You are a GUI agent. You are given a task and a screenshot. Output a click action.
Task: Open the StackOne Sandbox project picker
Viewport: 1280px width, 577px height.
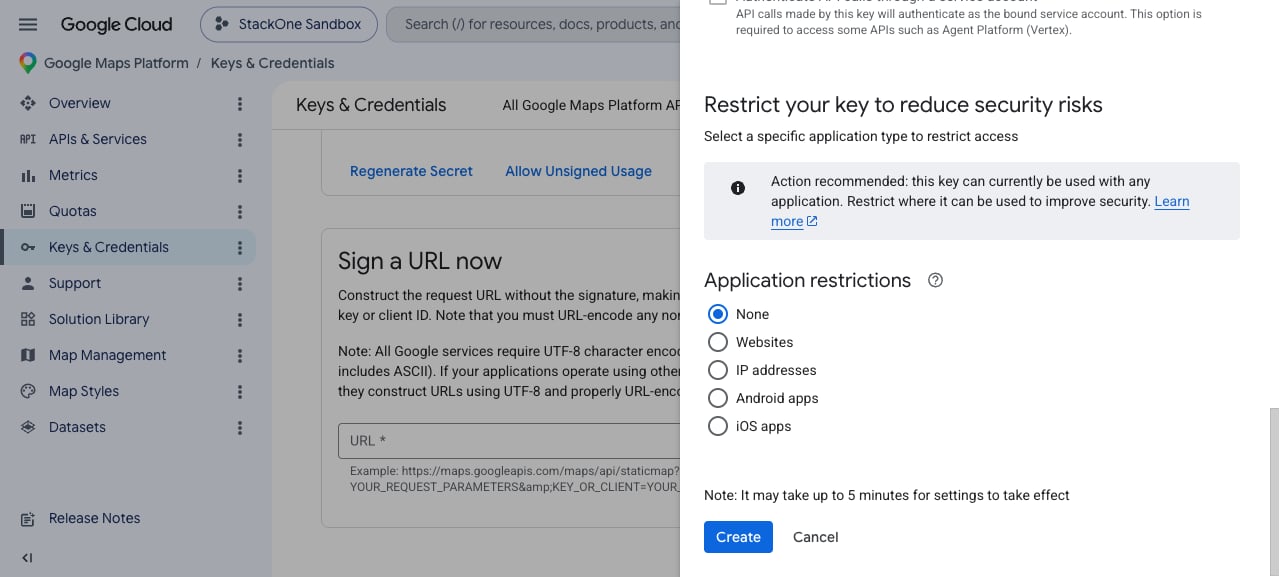click(x=289, y=24)
